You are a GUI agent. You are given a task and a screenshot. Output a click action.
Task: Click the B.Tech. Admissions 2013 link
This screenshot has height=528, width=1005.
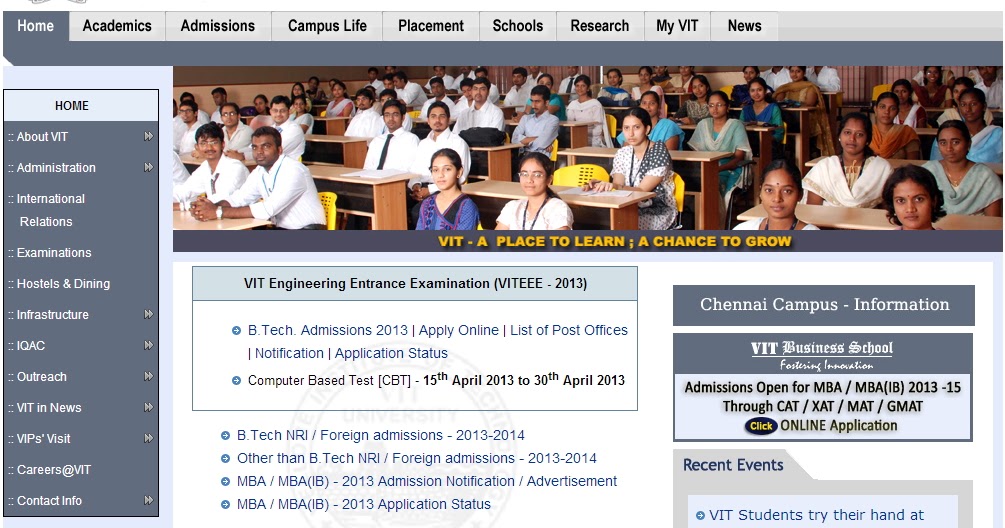tap(328, 330)
